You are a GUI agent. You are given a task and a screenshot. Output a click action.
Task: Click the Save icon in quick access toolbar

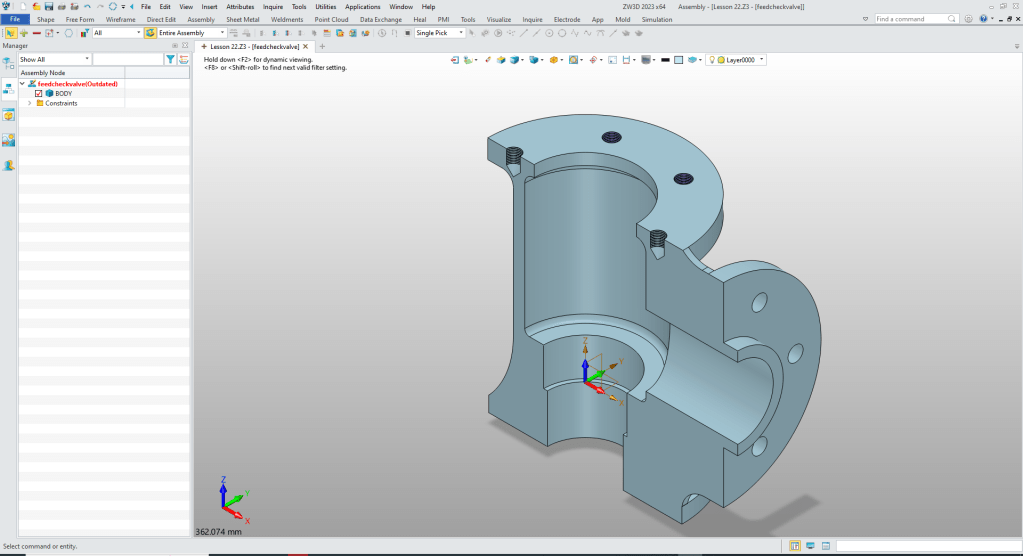(49, 6)
